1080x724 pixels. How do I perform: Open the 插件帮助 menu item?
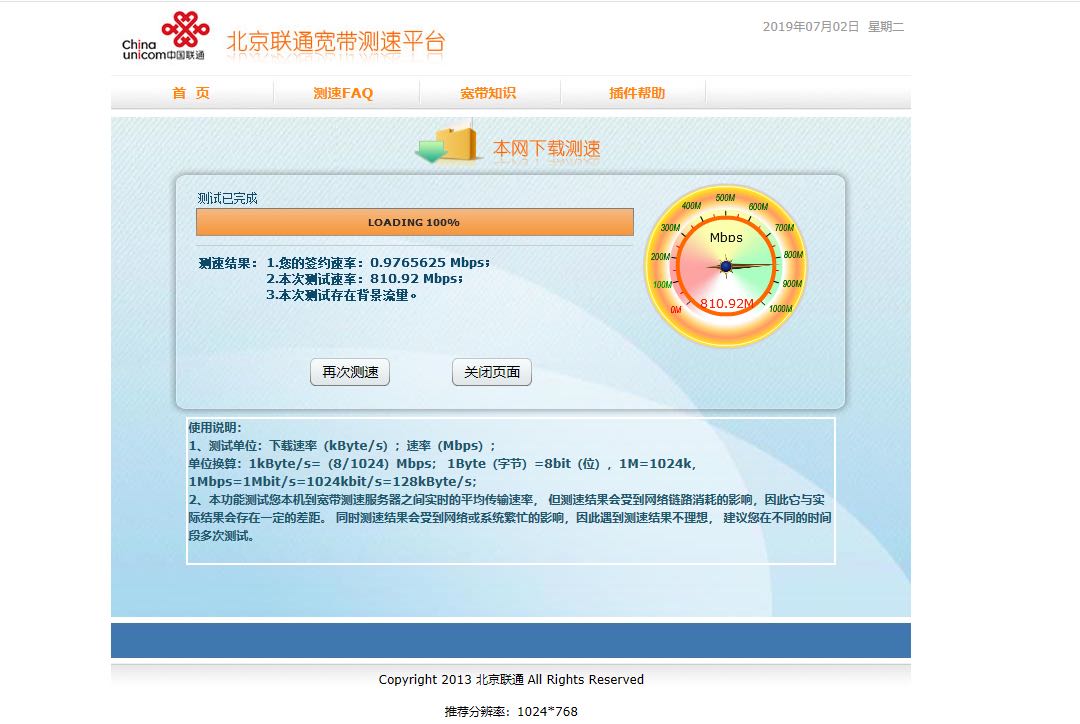[636, 93]
